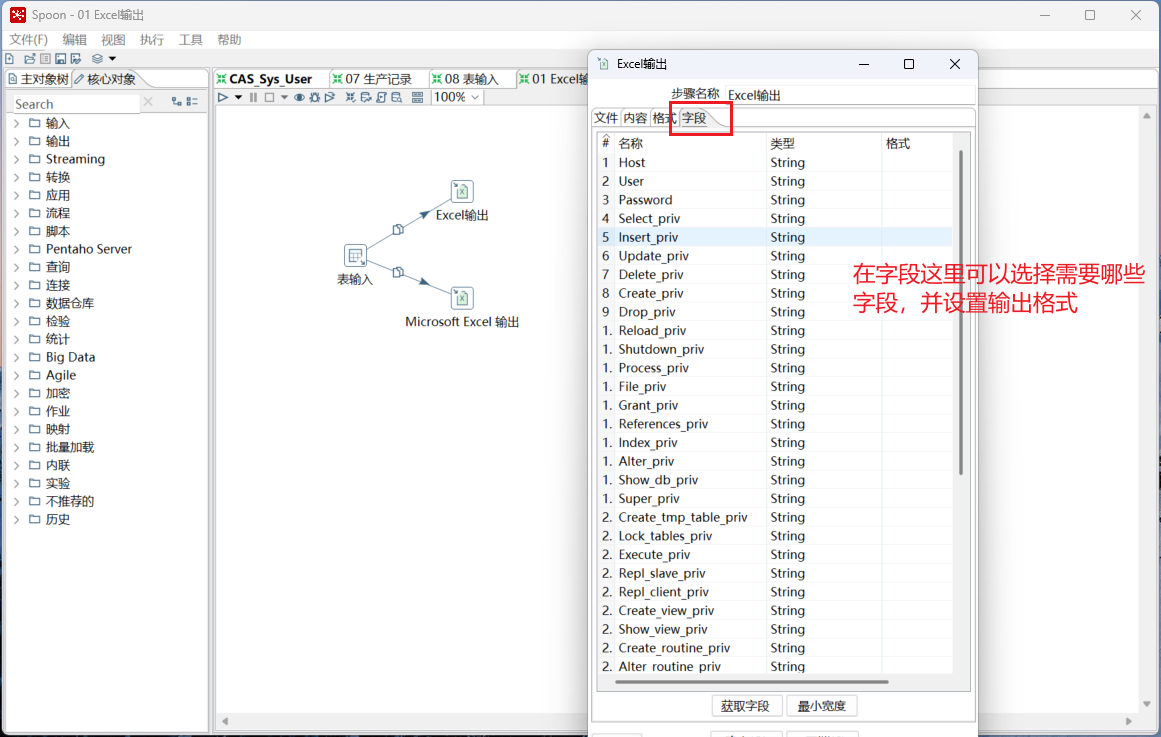The image size is (1161, 737).
Task: Click the Save icon in main toolbar
Action: (61, 59)
